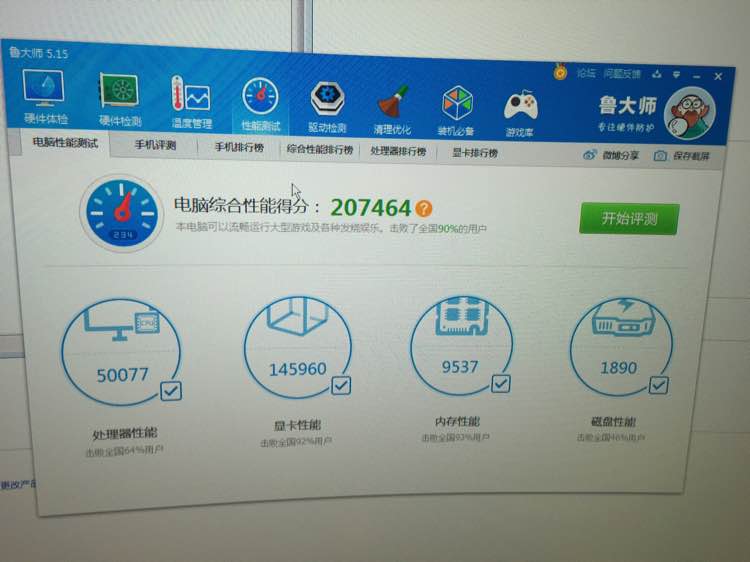Click 微博分享 share link
This screenshot has width=750, height=562.
(611, 155)
